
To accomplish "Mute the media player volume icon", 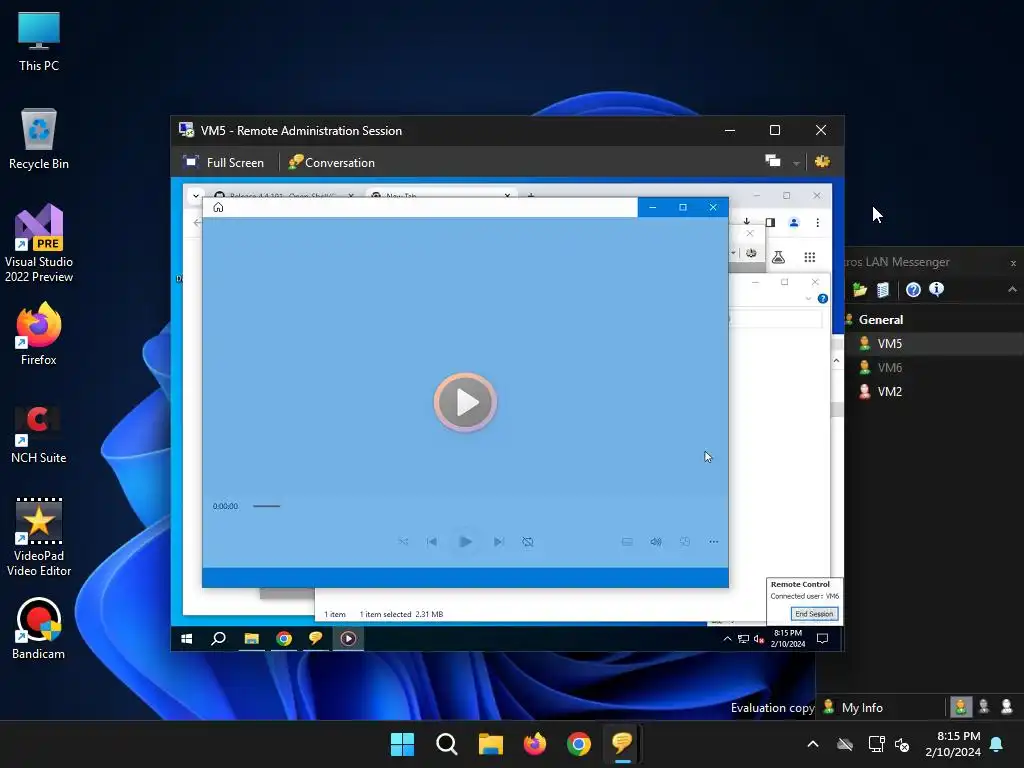I will coord(656,541).
